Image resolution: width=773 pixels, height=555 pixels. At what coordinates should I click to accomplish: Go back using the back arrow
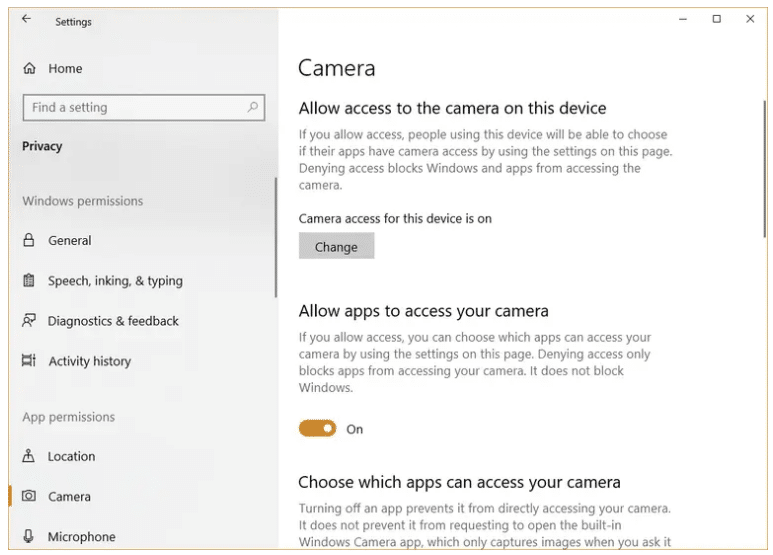pyautogui.click(x=27, y=19)
